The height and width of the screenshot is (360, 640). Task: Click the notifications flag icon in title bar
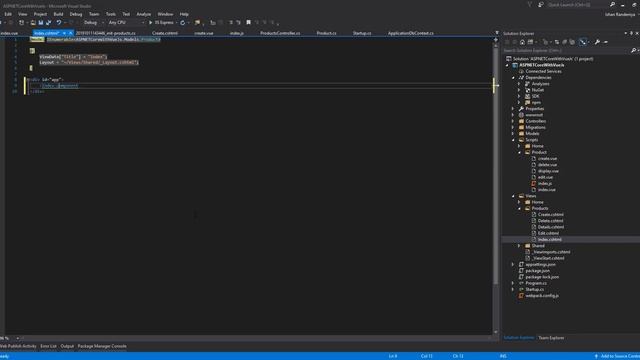(x=530, y=5)
